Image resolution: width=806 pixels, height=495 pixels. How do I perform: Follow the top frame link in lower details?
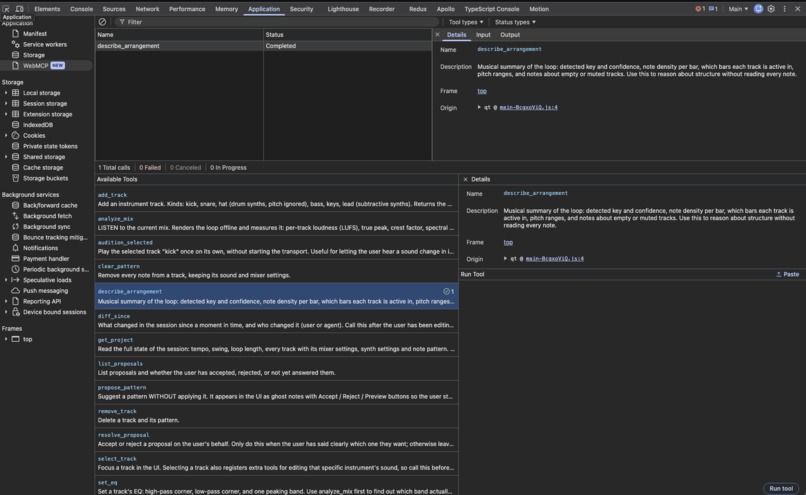tap(508, 242)
